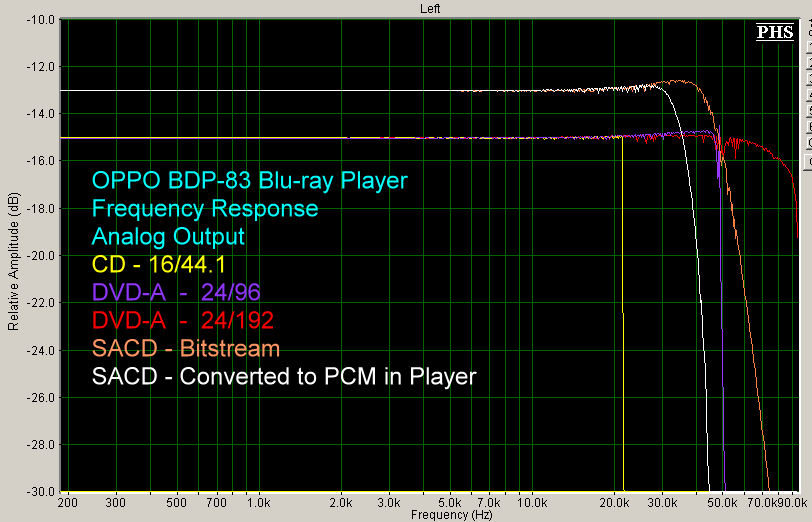Click the cyan "Frequency Response" caption
The width and height of the screenshot is (812, 522).
tap(205, 209)
